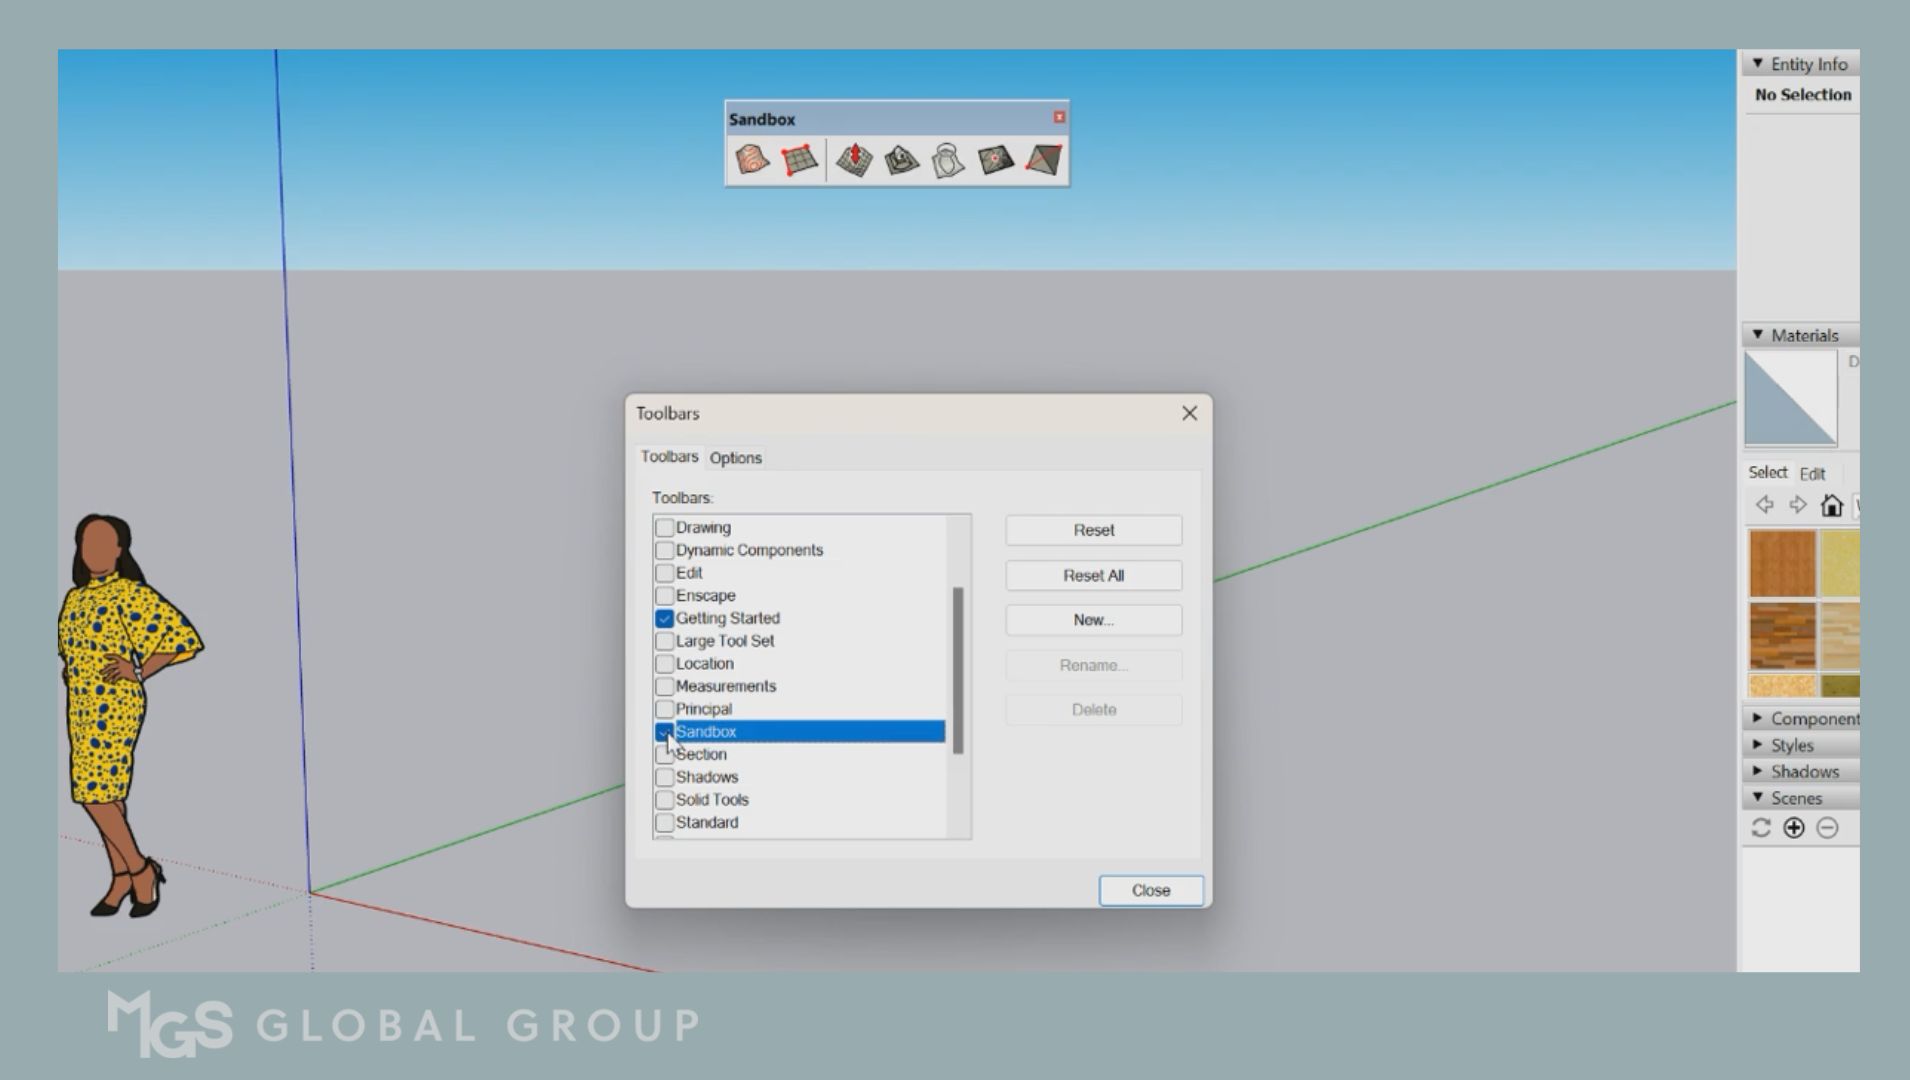Activate the Drape tool
Screen dimensions: 1910x1080
coord(946,160)
